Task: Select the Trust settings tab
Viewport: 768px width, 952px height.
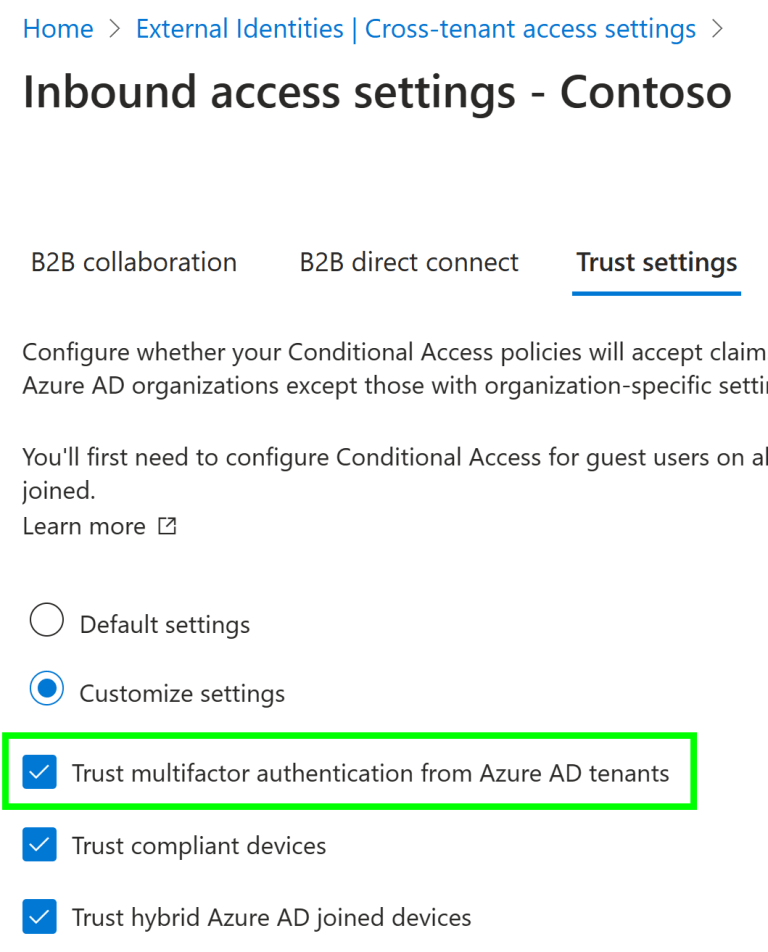Action: 656,262
